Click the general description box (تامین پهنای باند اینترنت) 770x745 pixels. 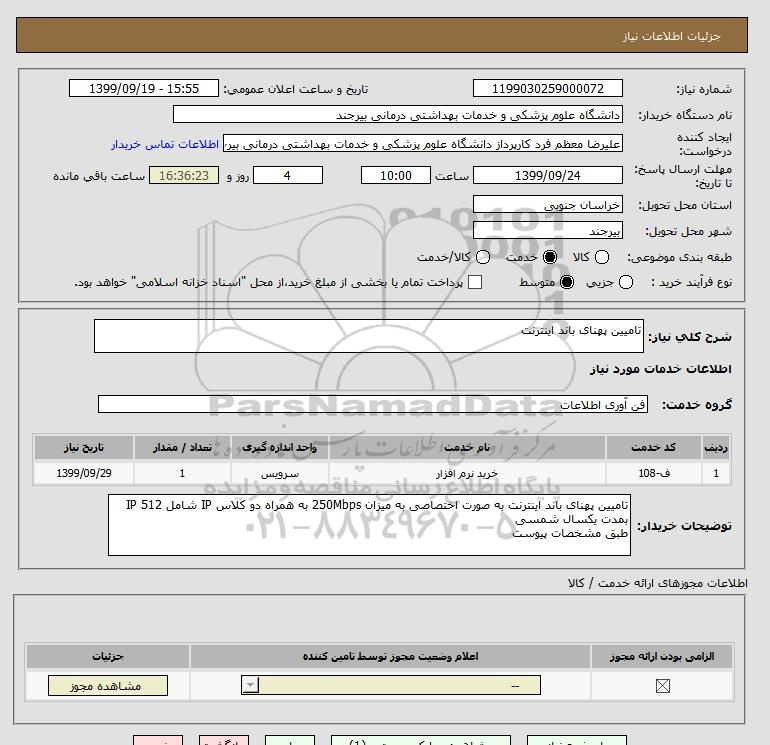(x=369, y=336)
